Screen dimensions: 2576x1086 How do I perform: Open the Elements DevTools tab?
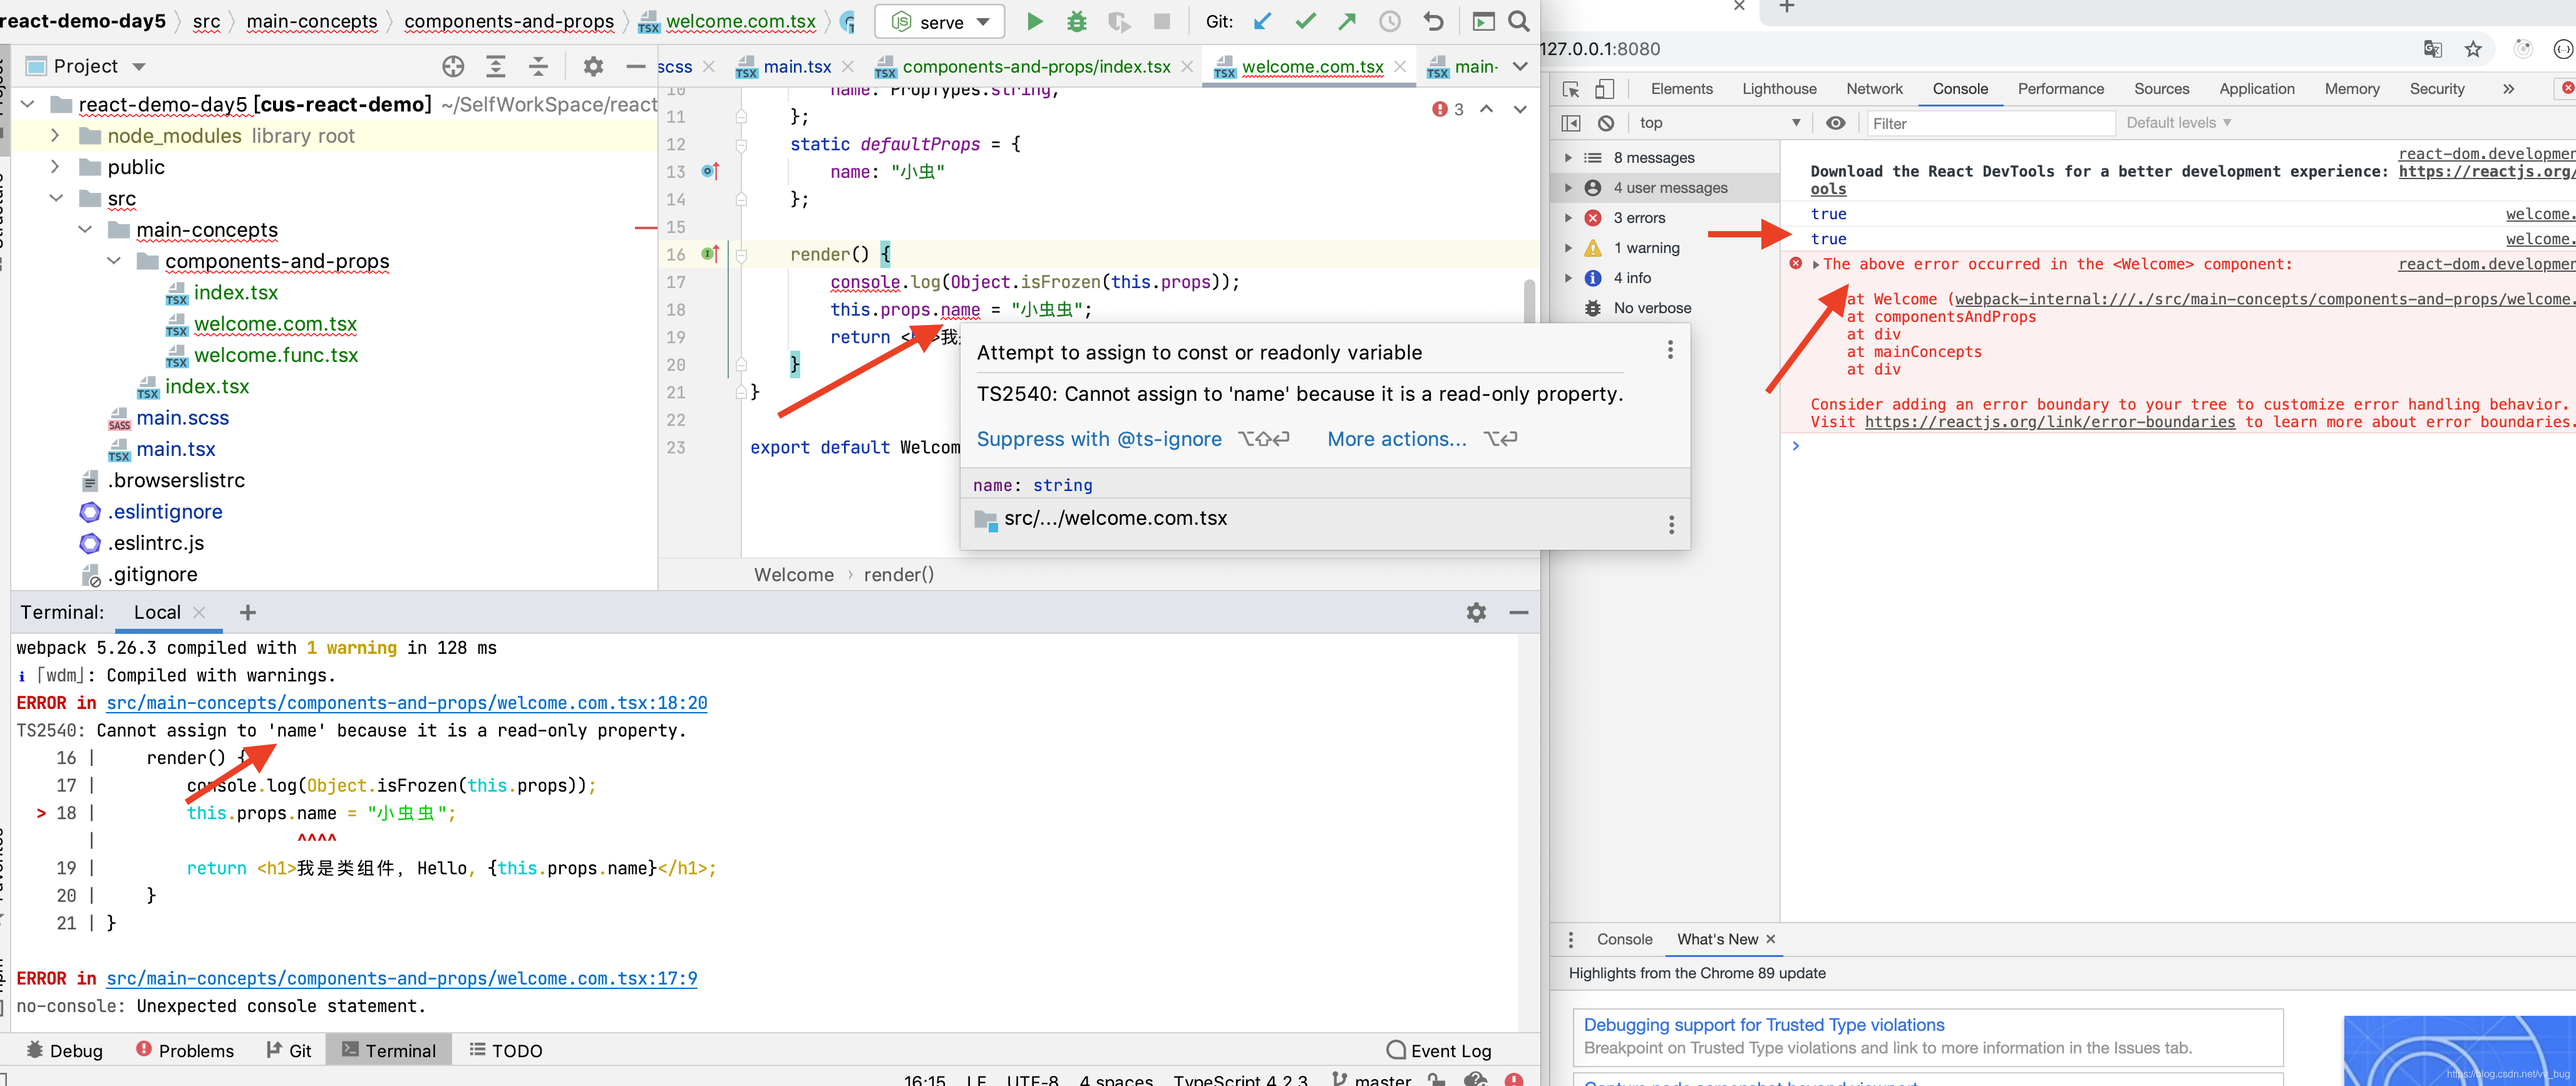pos(1681,89)
